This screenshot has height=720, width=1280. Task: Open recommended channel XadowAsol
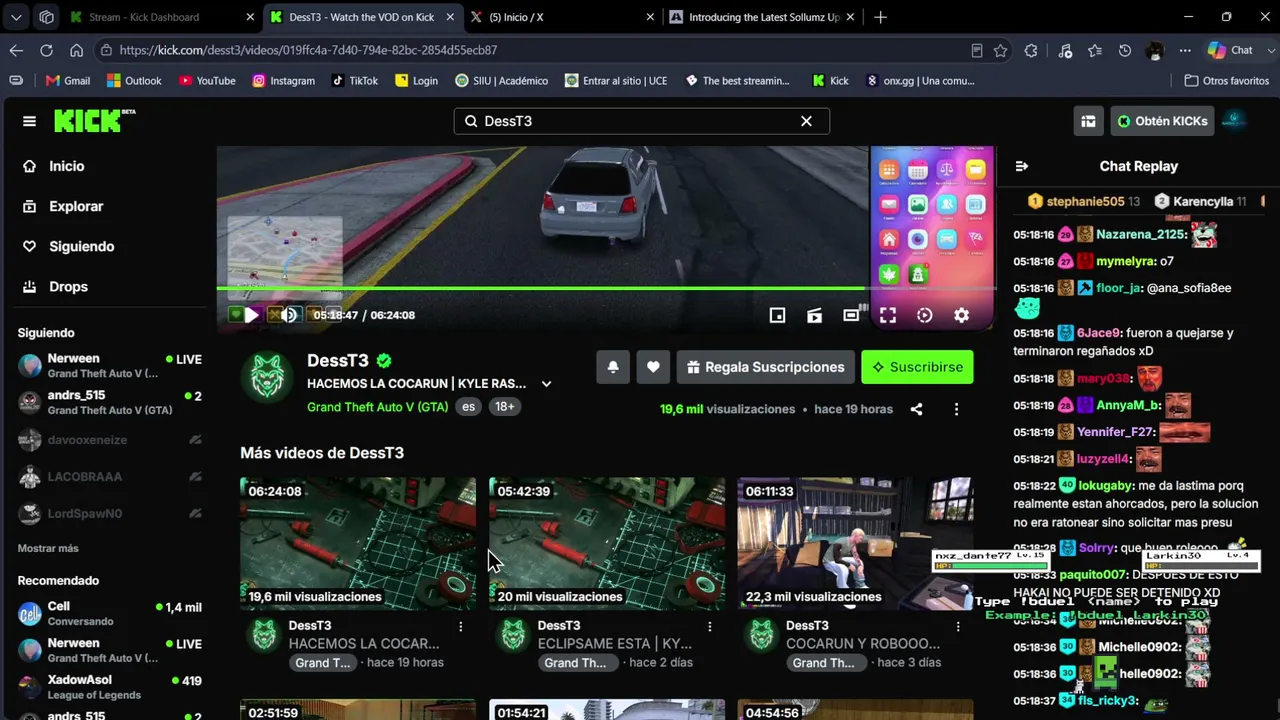point(110,687)
